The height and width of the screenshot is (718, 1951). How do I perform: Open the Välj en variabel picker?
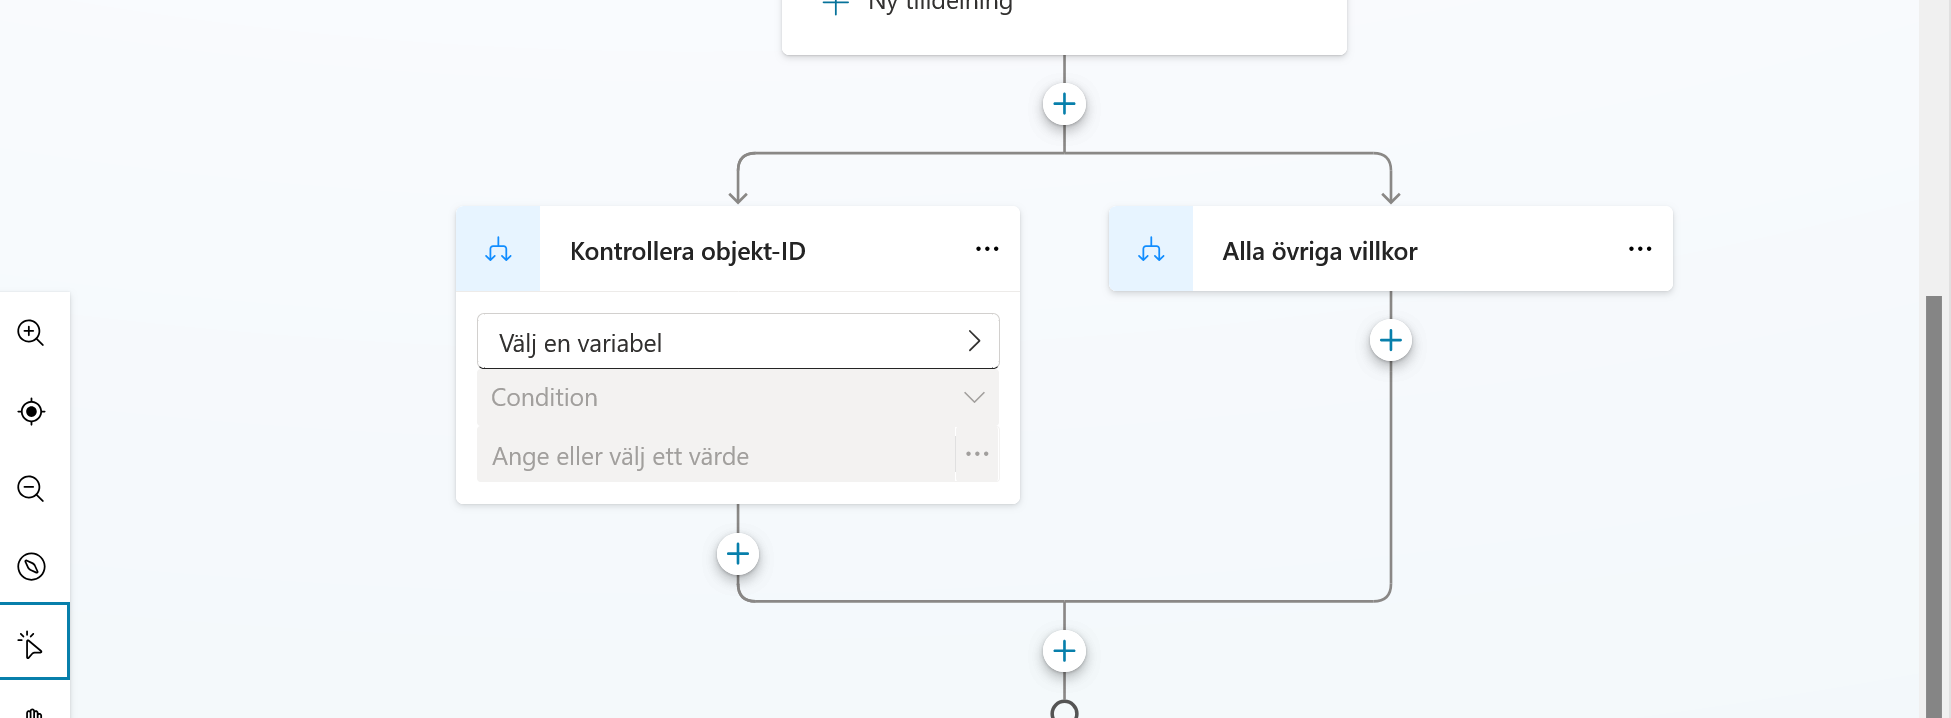click(x=738, y=342)
